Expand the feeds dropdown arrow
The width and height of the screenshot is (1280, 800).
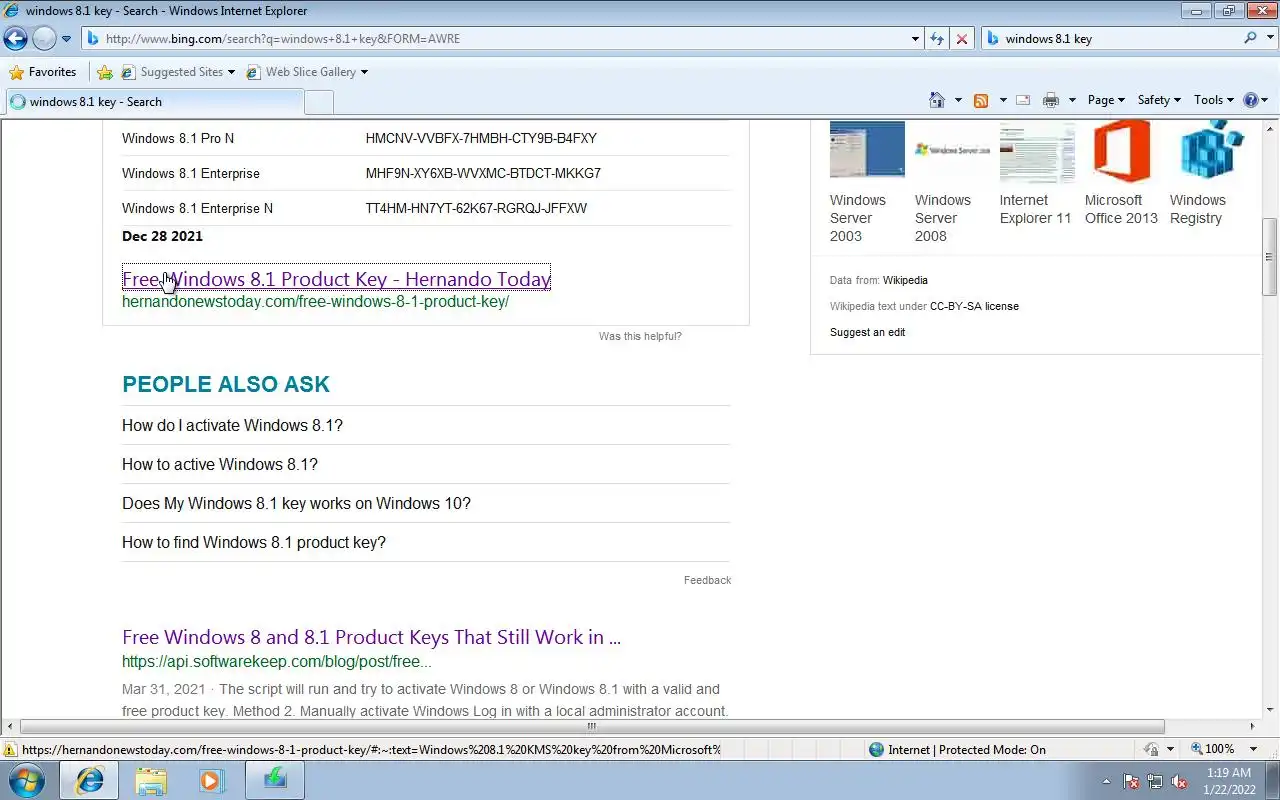click(x=1001, y=100)
